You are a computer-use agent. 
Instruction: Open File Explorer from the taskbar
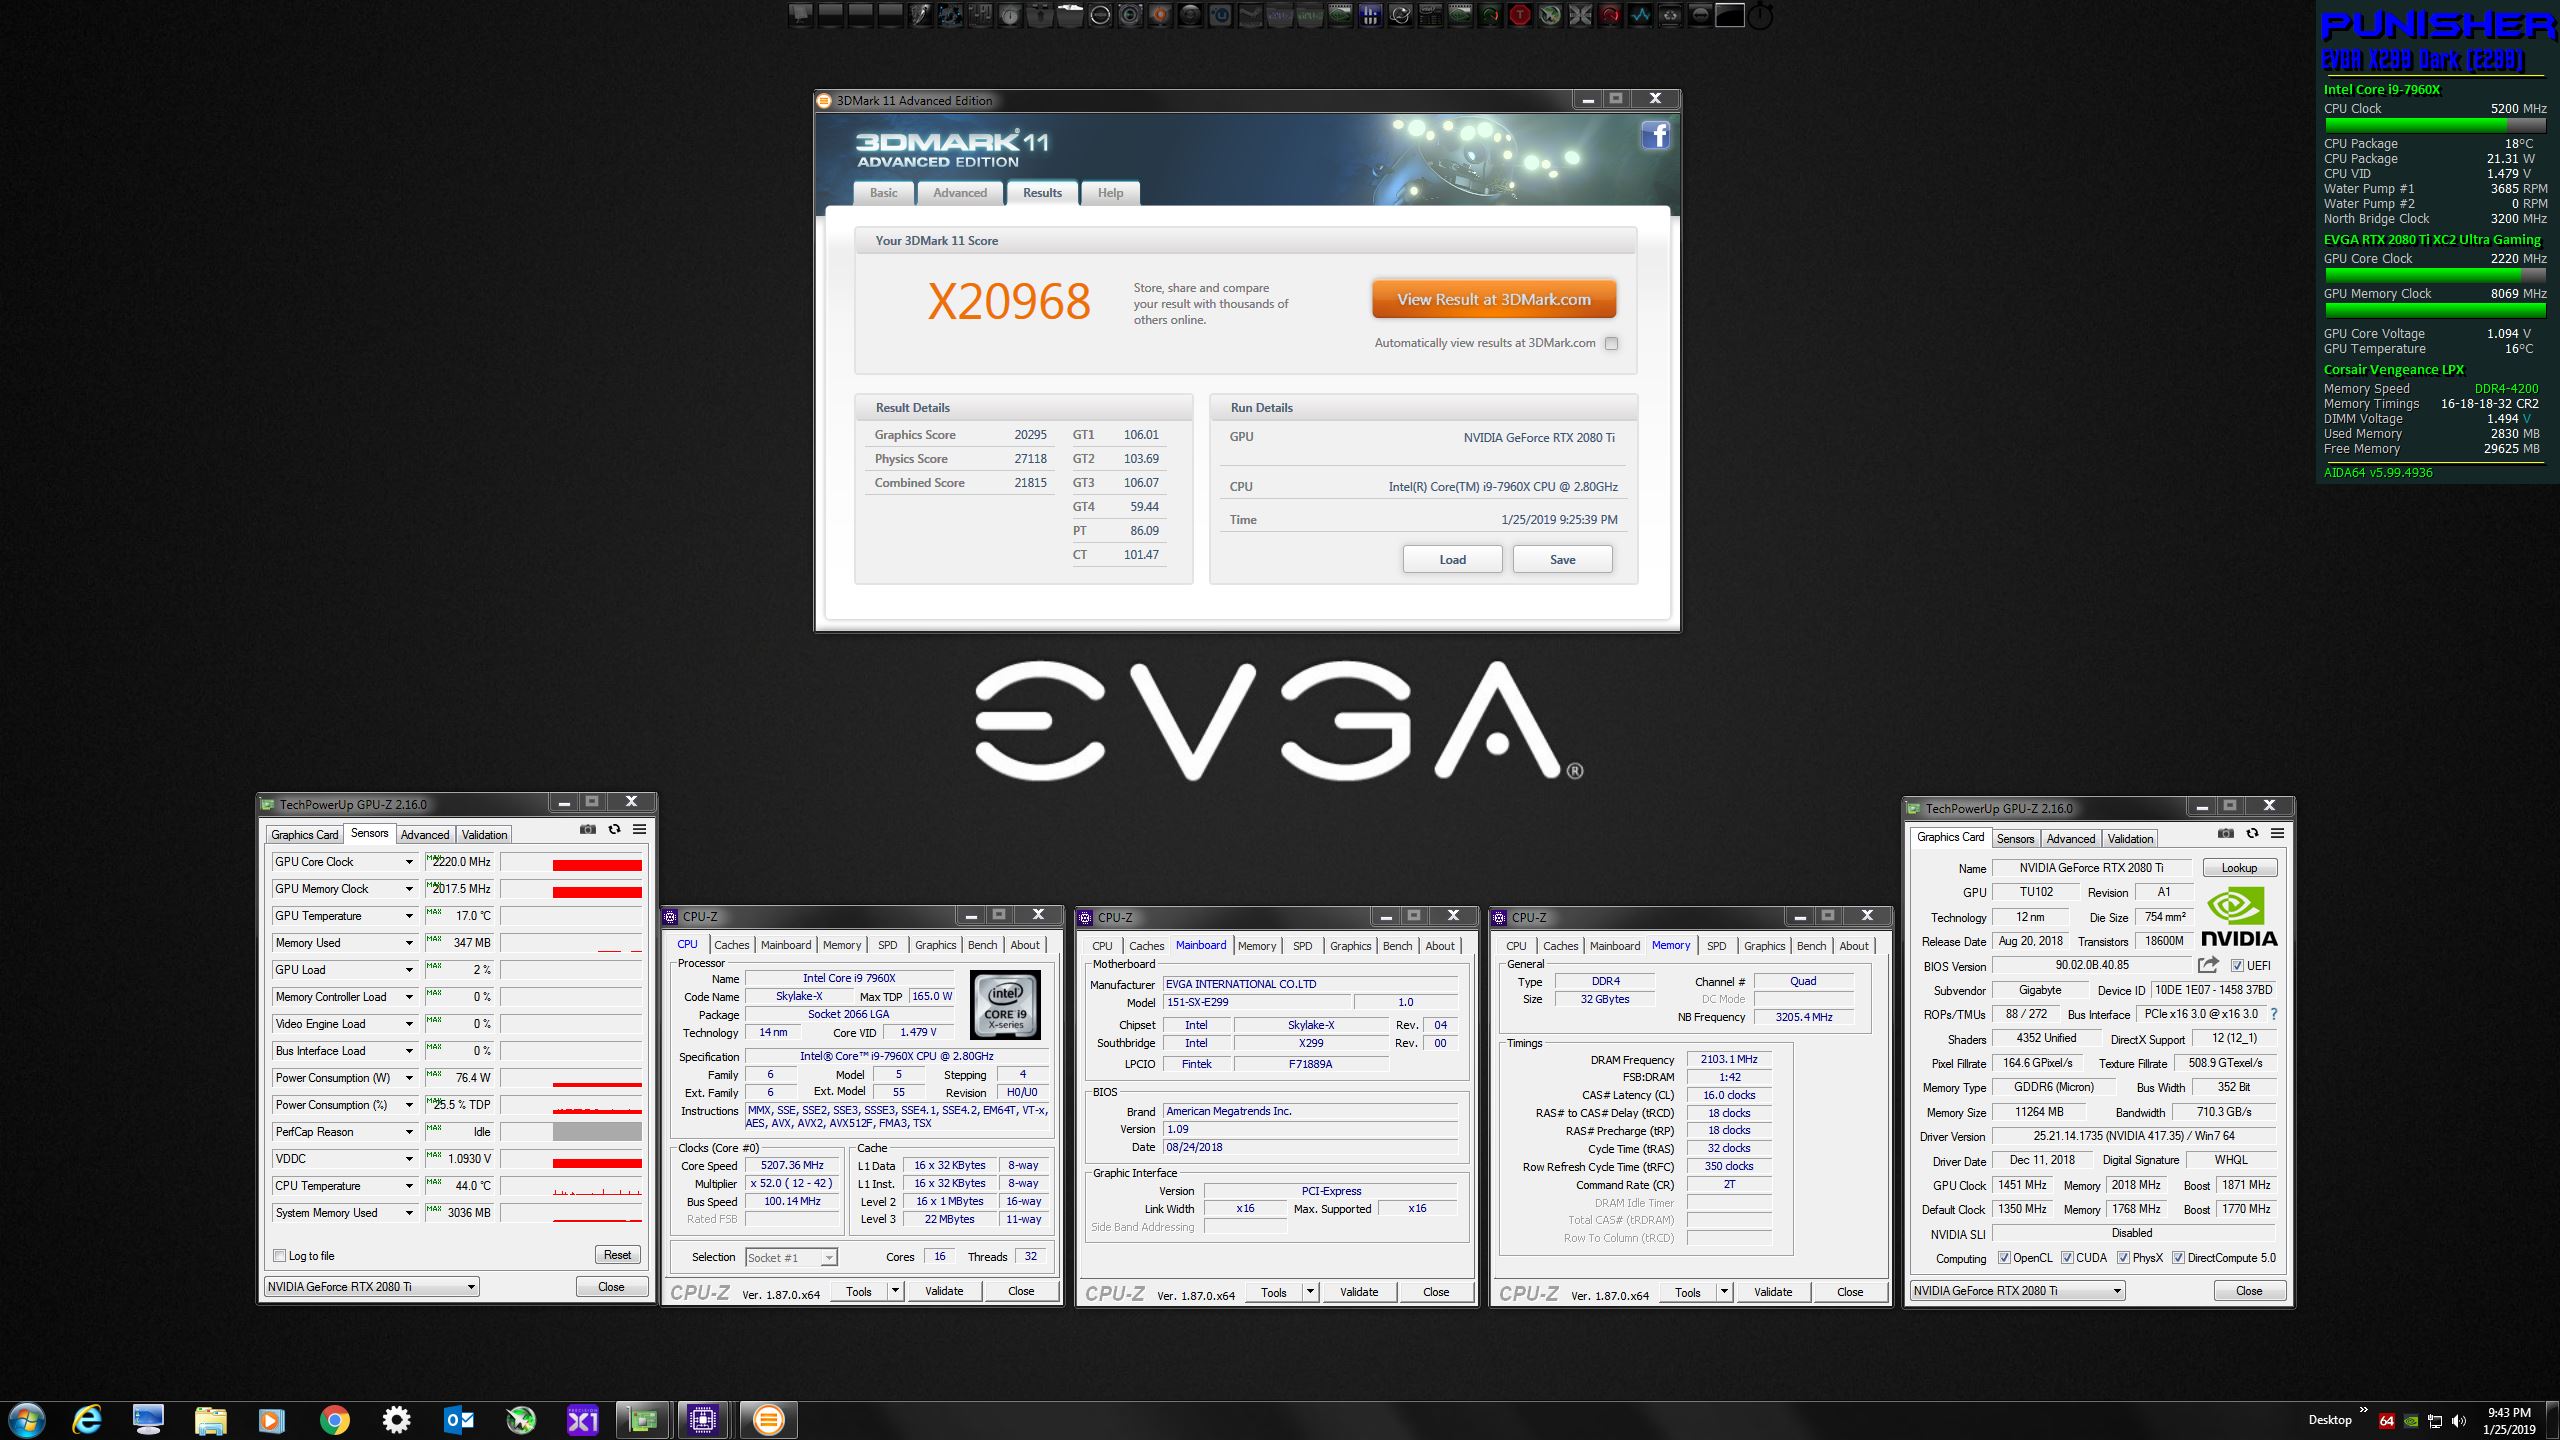(210, 1420)
